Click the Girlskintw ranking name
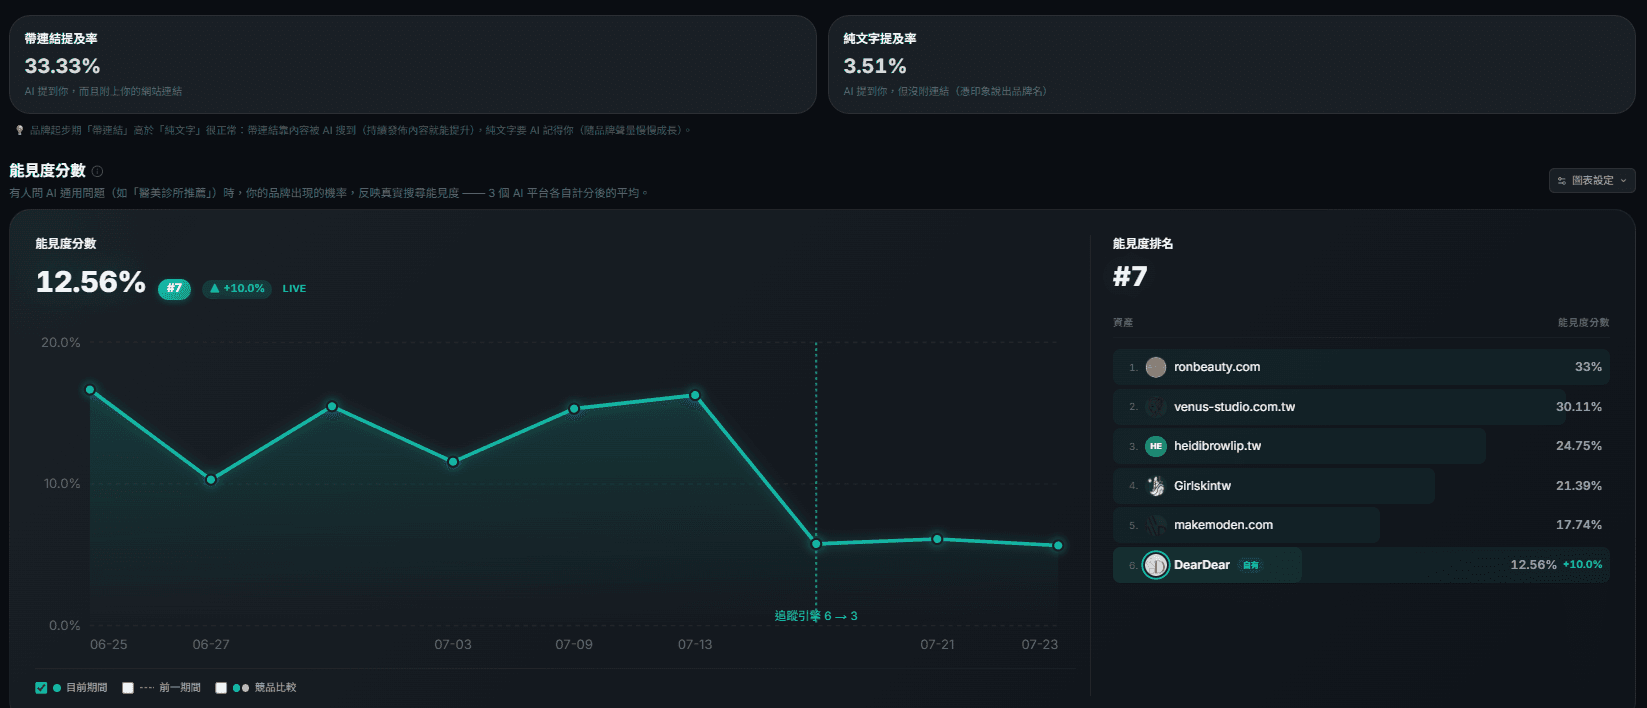The height and width of the screenshot is (708, 1647). click(x=1202, y=486)
